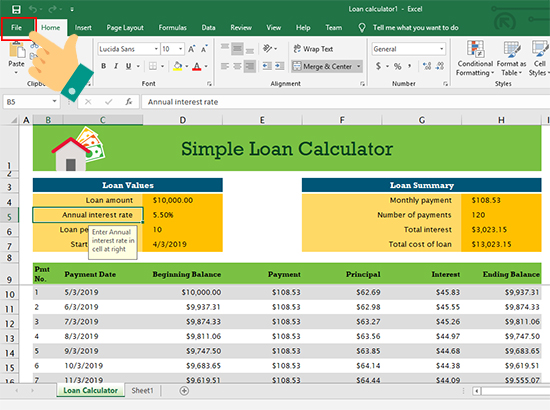Toggle Italic formatting
550x410 pixels.
[x=116, y=66]
